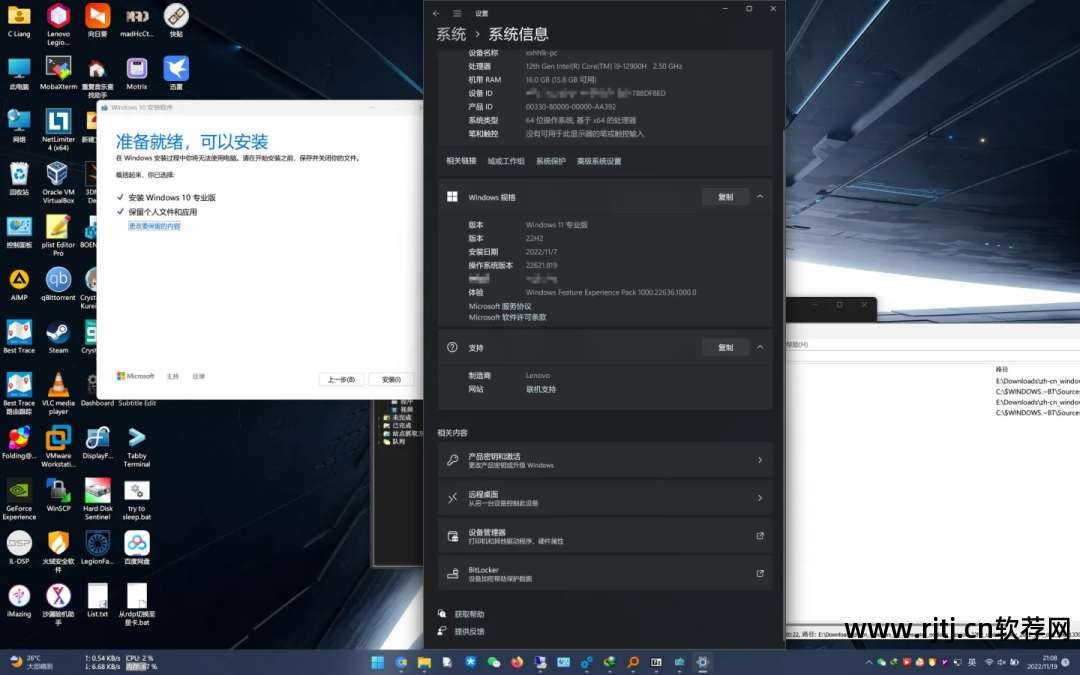The image size is (1080, 675).
Task: Open 回收站 recycle bin icon
Action: (x=19, y=179)
